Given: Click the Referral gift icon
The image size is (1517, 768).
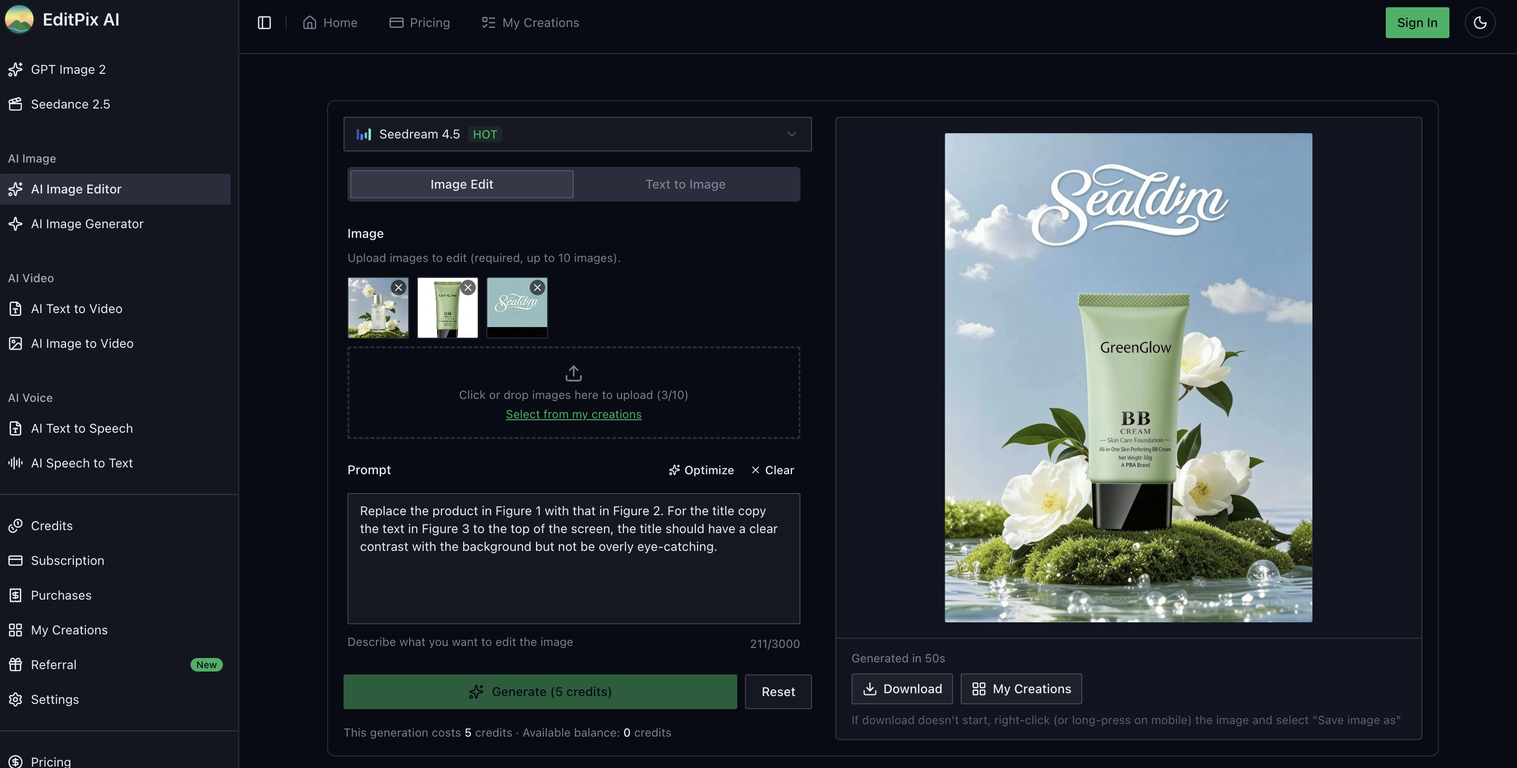Looking at the screenshot, I should coord(15,665).
